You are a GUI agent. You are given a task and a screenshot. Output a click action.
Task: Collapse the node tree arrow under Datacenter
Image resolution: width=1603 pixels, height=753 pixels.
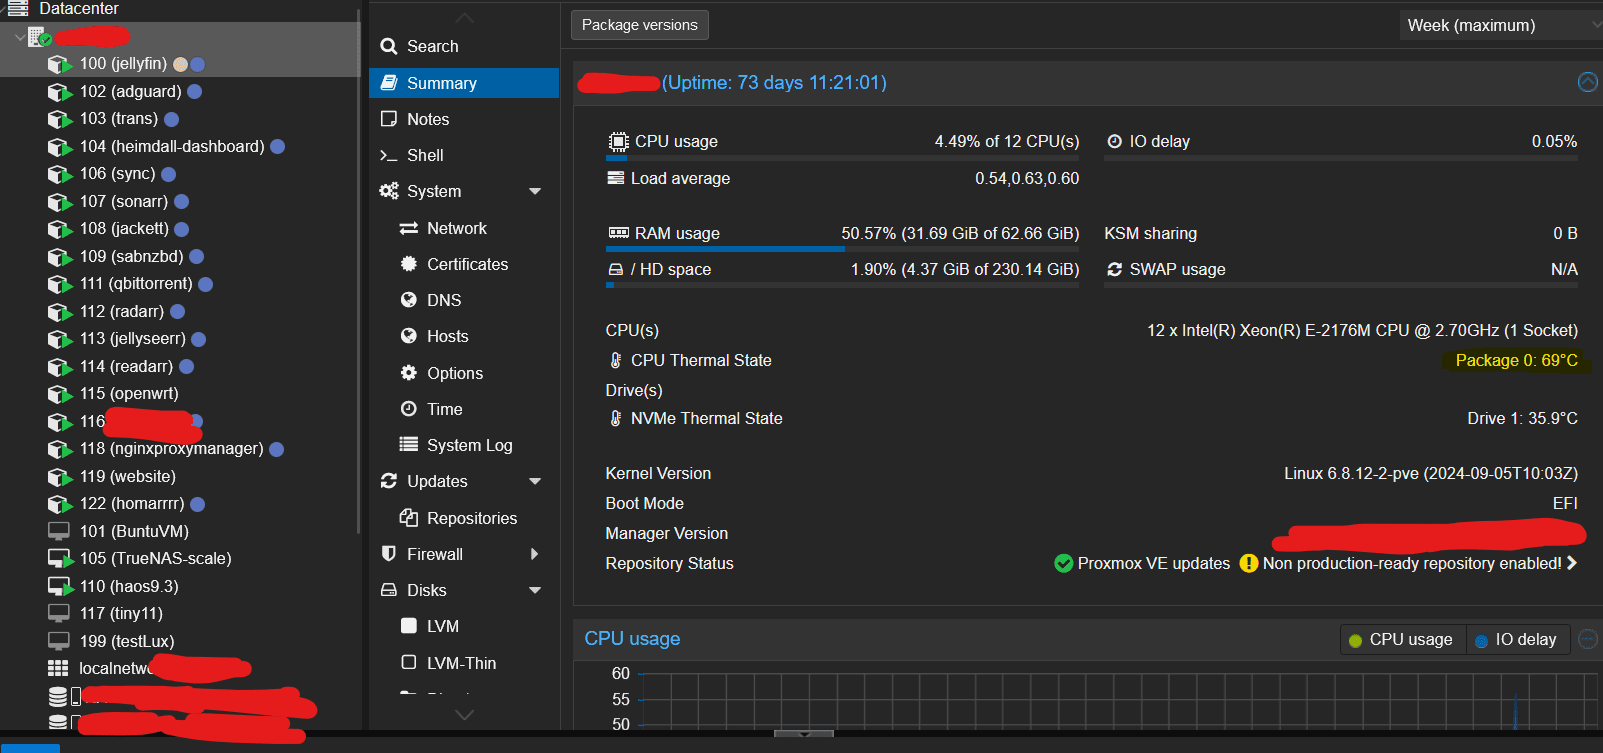[x=19, y=37]
